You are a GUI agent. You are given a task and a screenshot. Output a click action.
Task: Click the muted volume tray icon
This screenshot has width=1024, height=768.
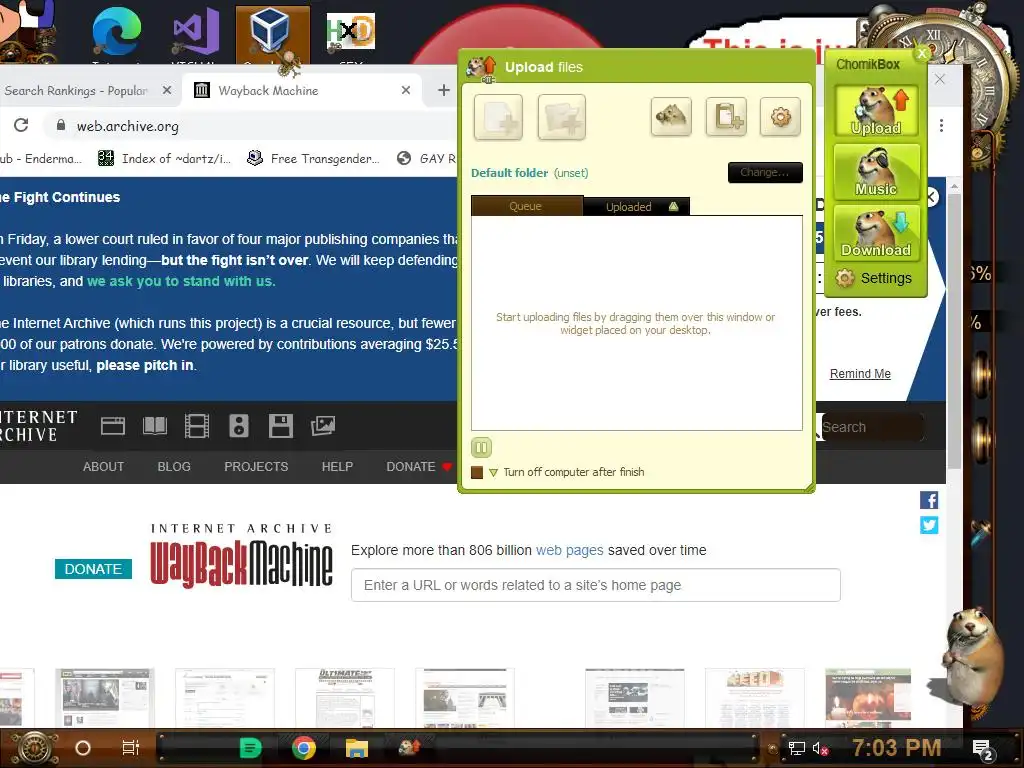820,748
